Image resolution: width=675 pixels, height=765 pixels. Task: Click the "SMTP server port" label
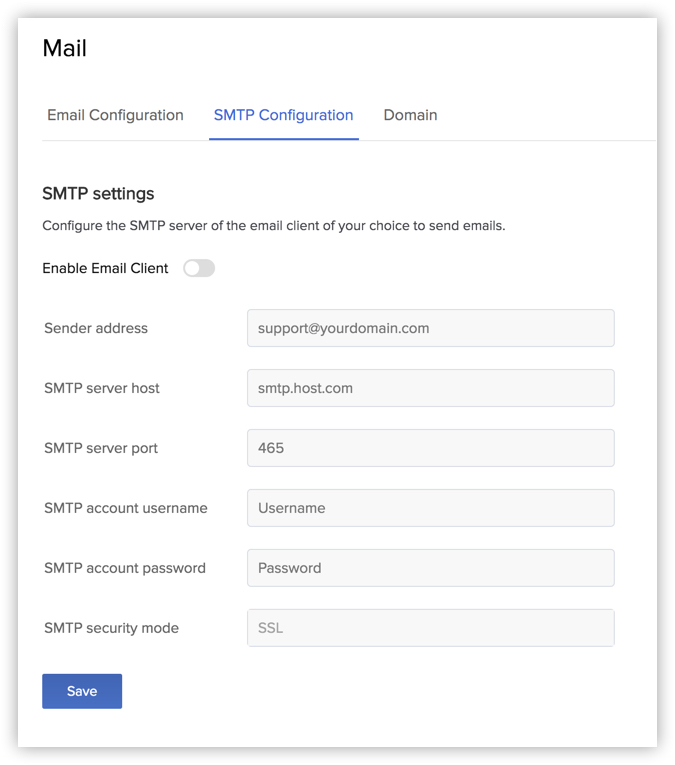101,448
